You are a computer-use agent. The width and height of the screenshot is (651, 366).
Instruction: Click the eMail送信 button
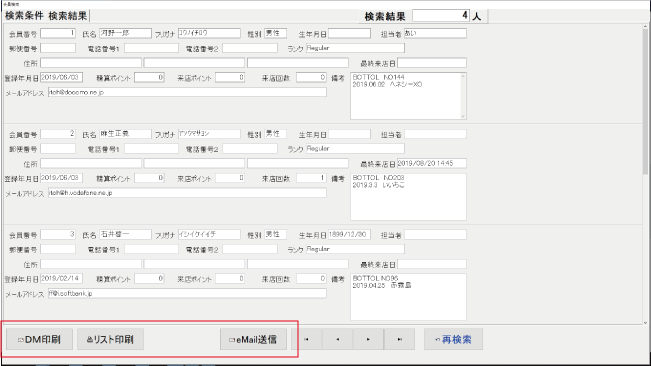253,339
